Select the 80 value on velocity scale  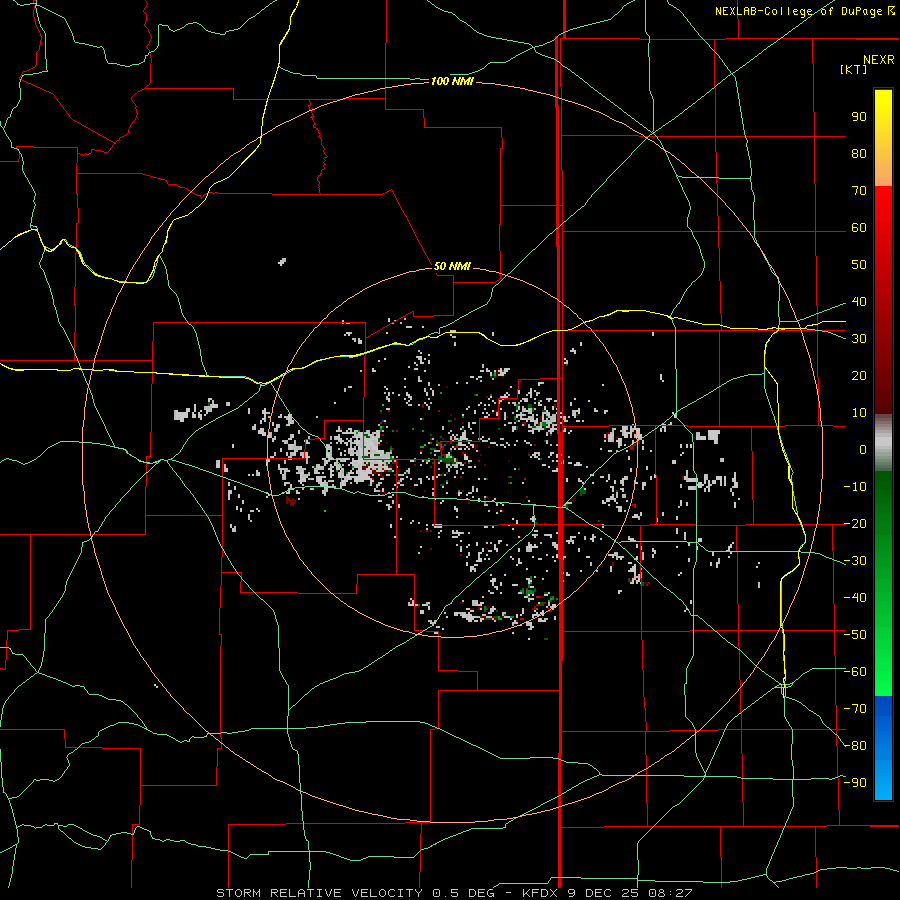[x=859, y=154]
